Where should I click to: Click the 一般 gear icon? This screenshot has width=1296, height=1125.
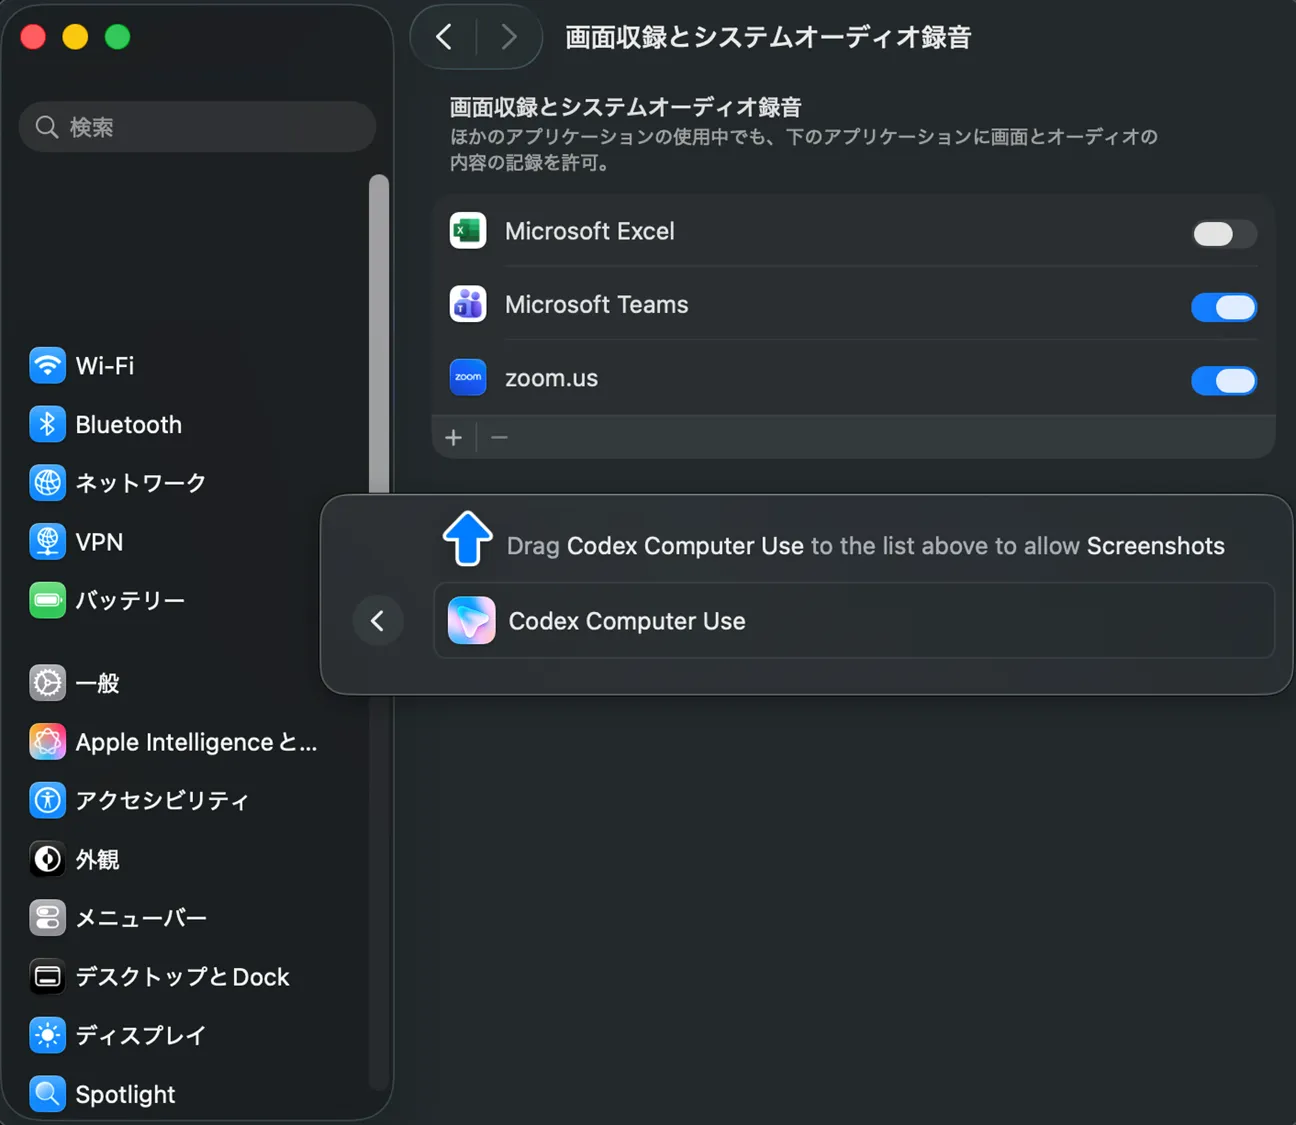(x=47, y=683)
